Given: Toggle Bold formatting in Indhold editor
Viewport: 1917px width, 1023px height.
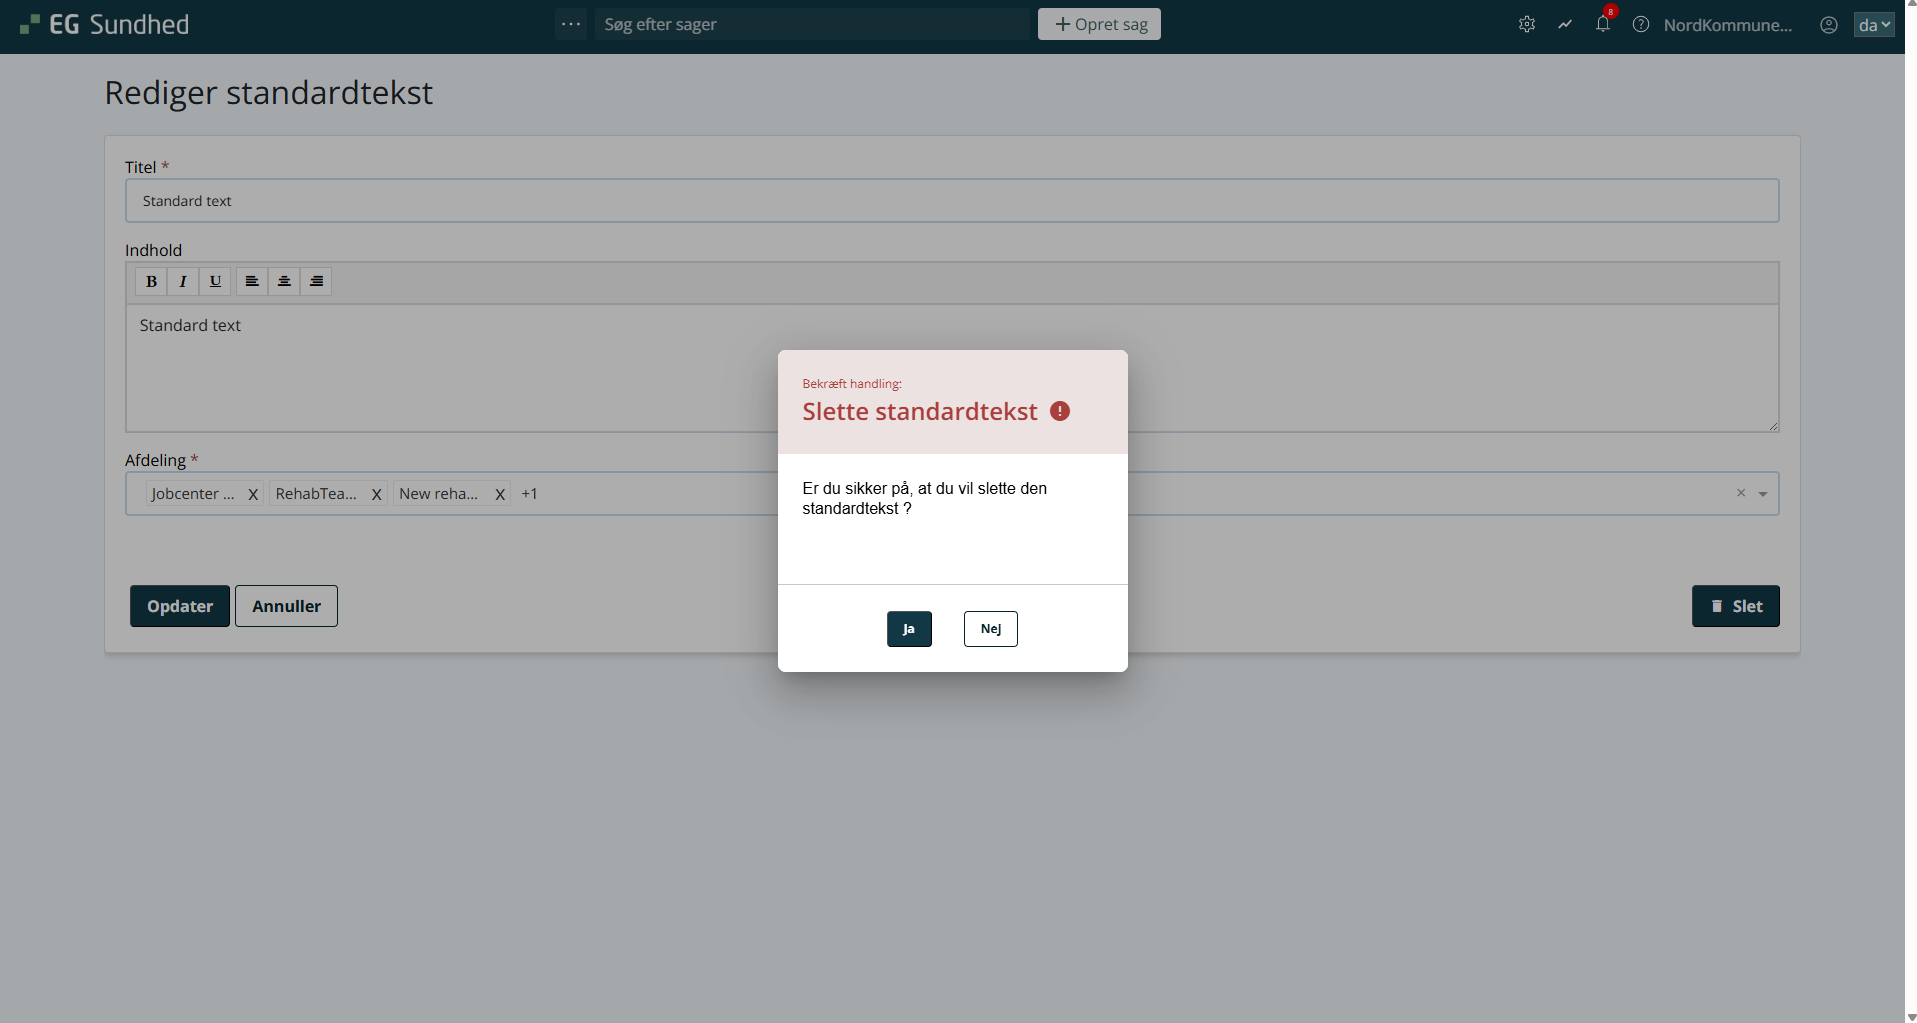Looking at the screenshot, I should 151,282.
